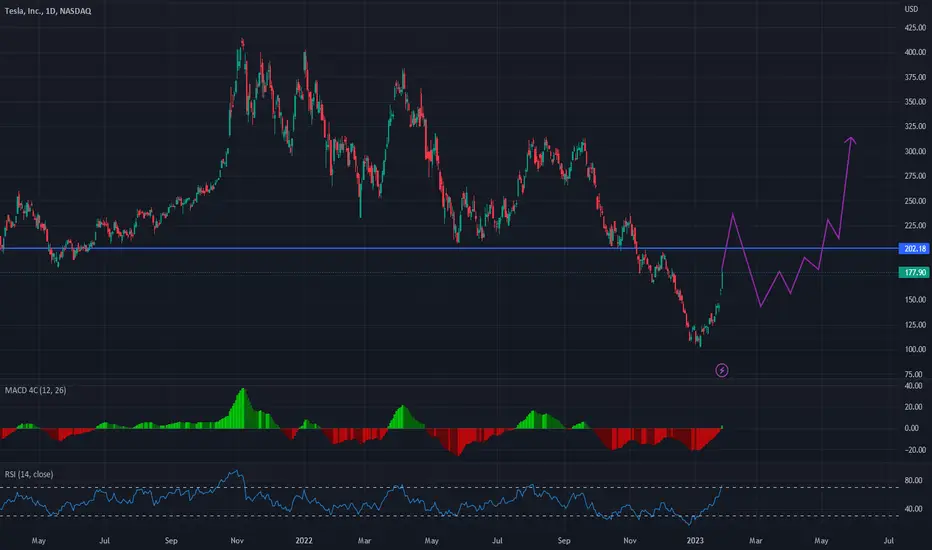Click the blue 202.18 price label
932x550 pixels.
coord(914,249)
